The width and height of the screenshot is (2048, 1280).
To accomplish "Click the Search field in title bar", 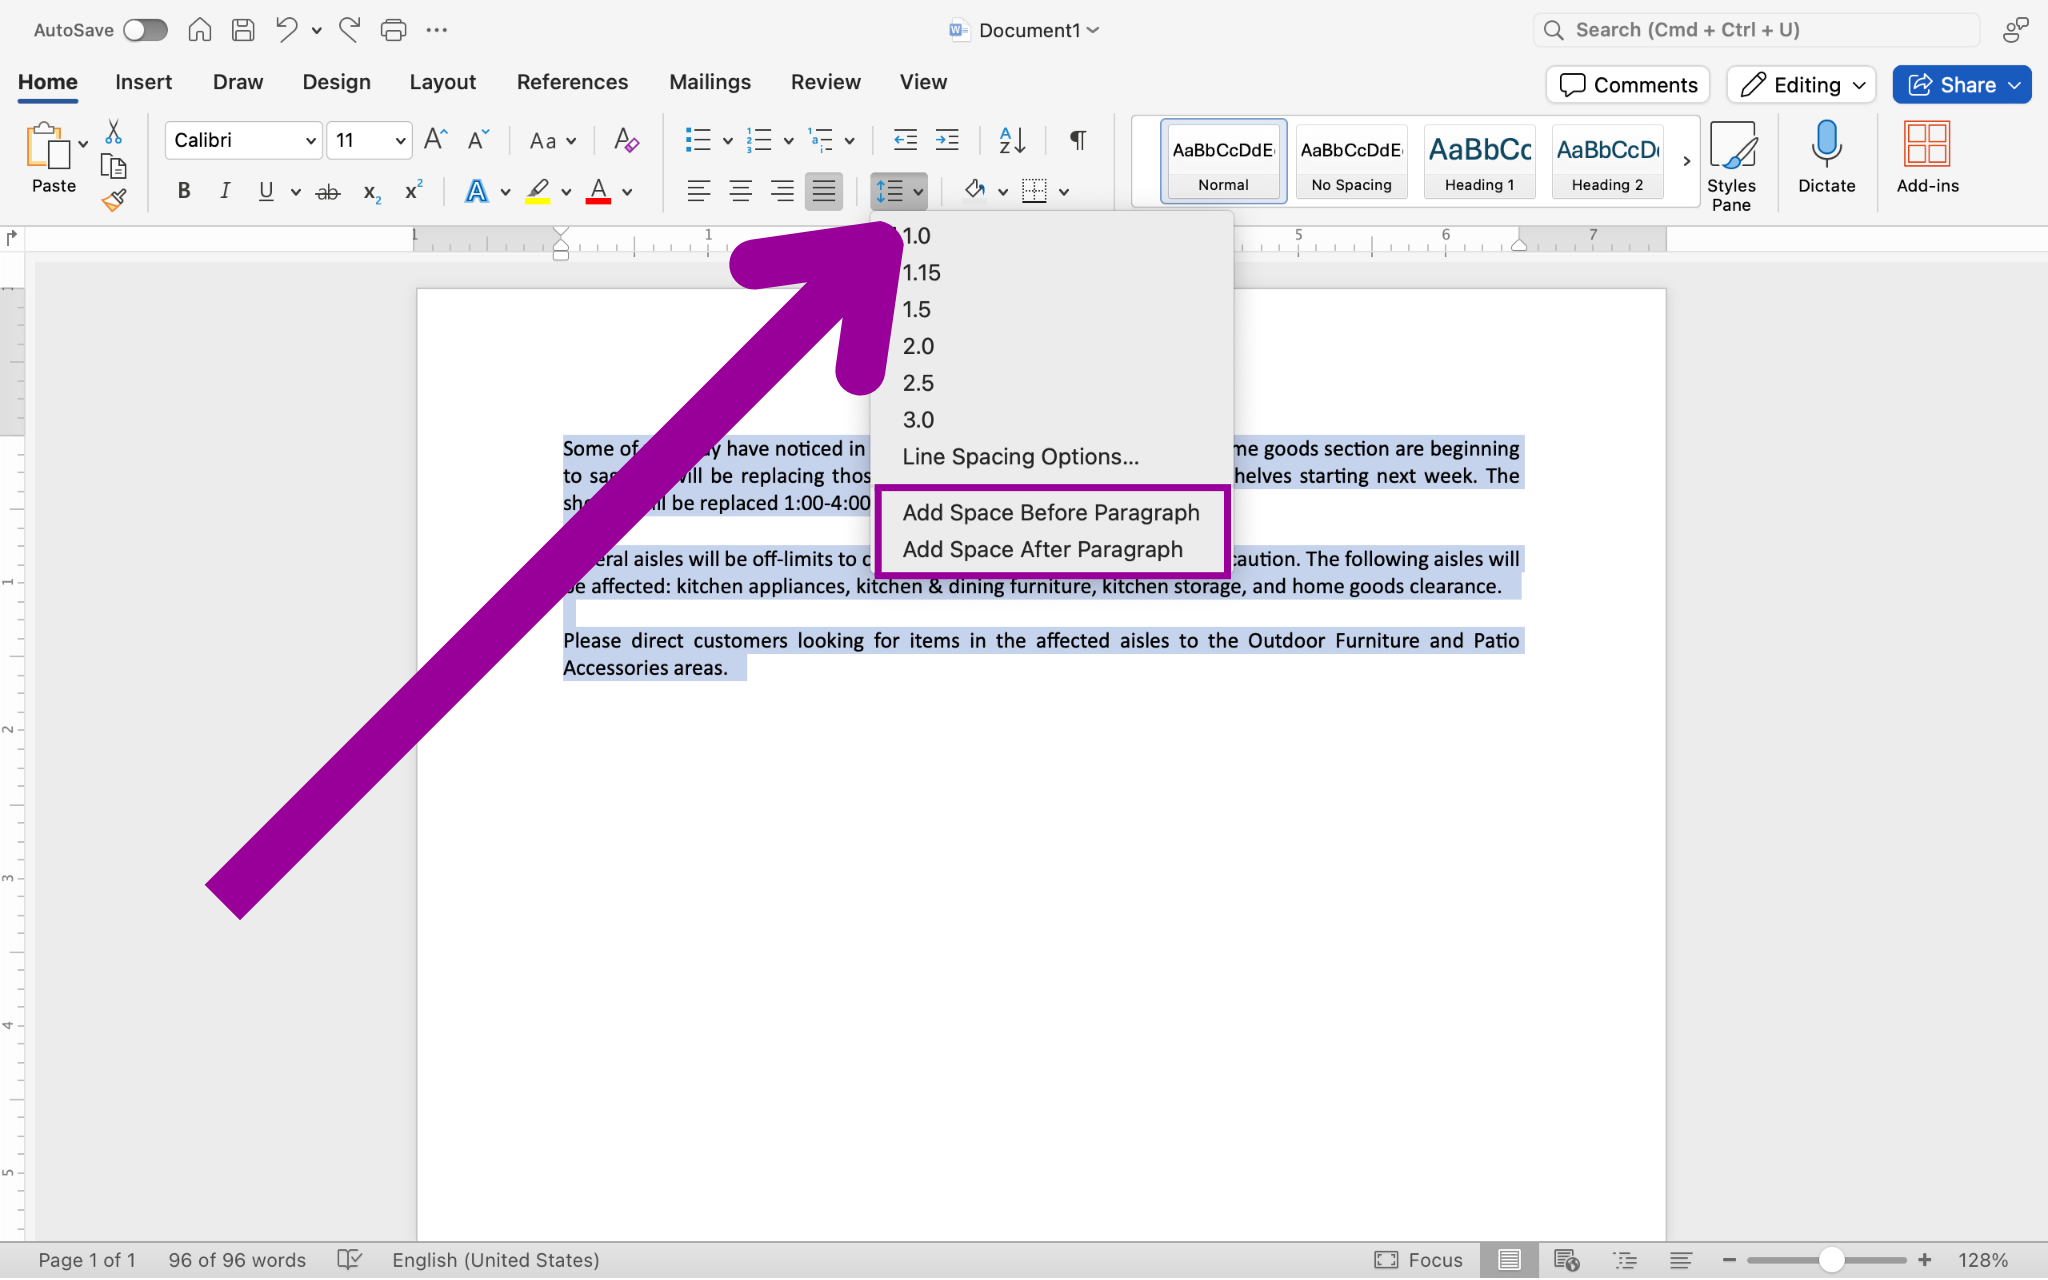I will pos(1756,30).
